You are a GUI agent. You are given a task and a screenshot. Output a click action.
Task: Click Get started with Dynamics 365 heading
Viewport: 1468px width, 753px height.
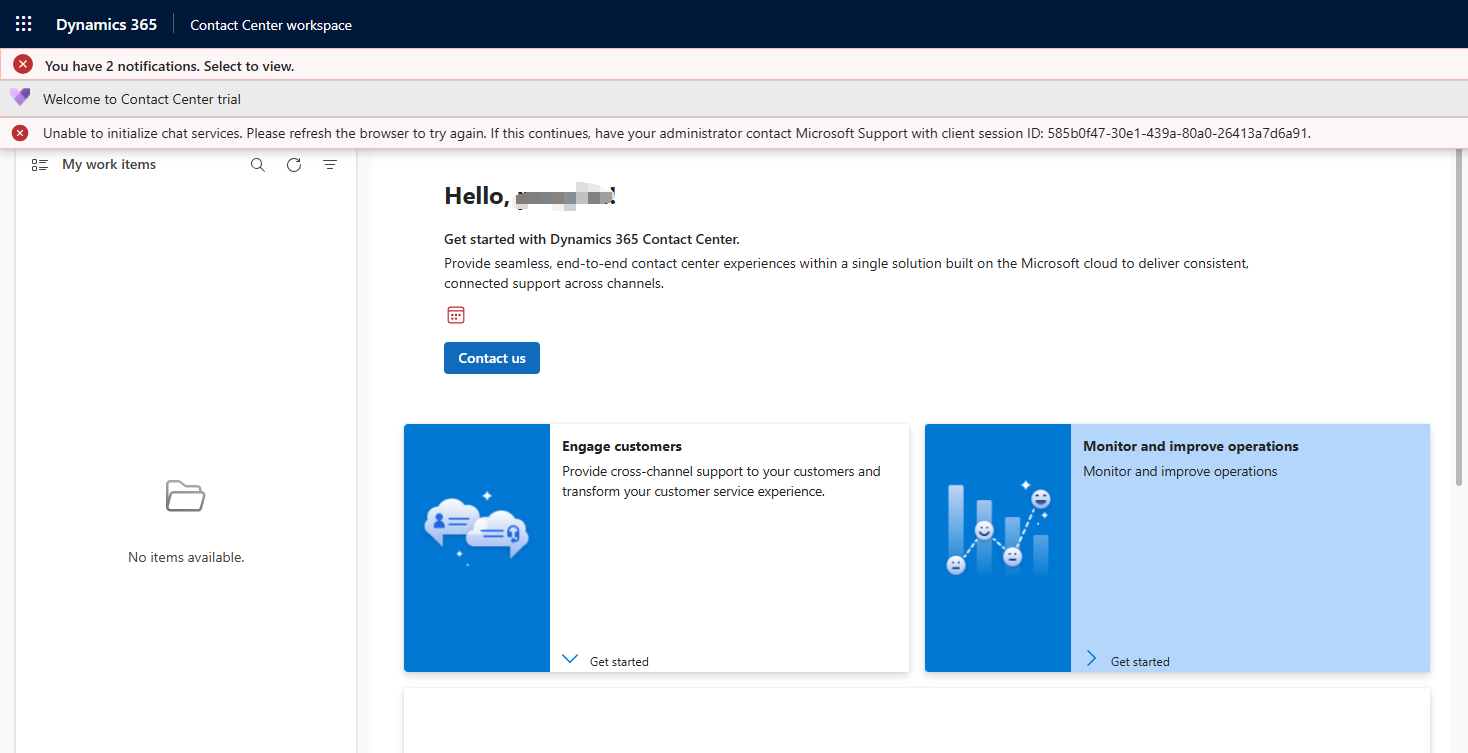point(592,239)
